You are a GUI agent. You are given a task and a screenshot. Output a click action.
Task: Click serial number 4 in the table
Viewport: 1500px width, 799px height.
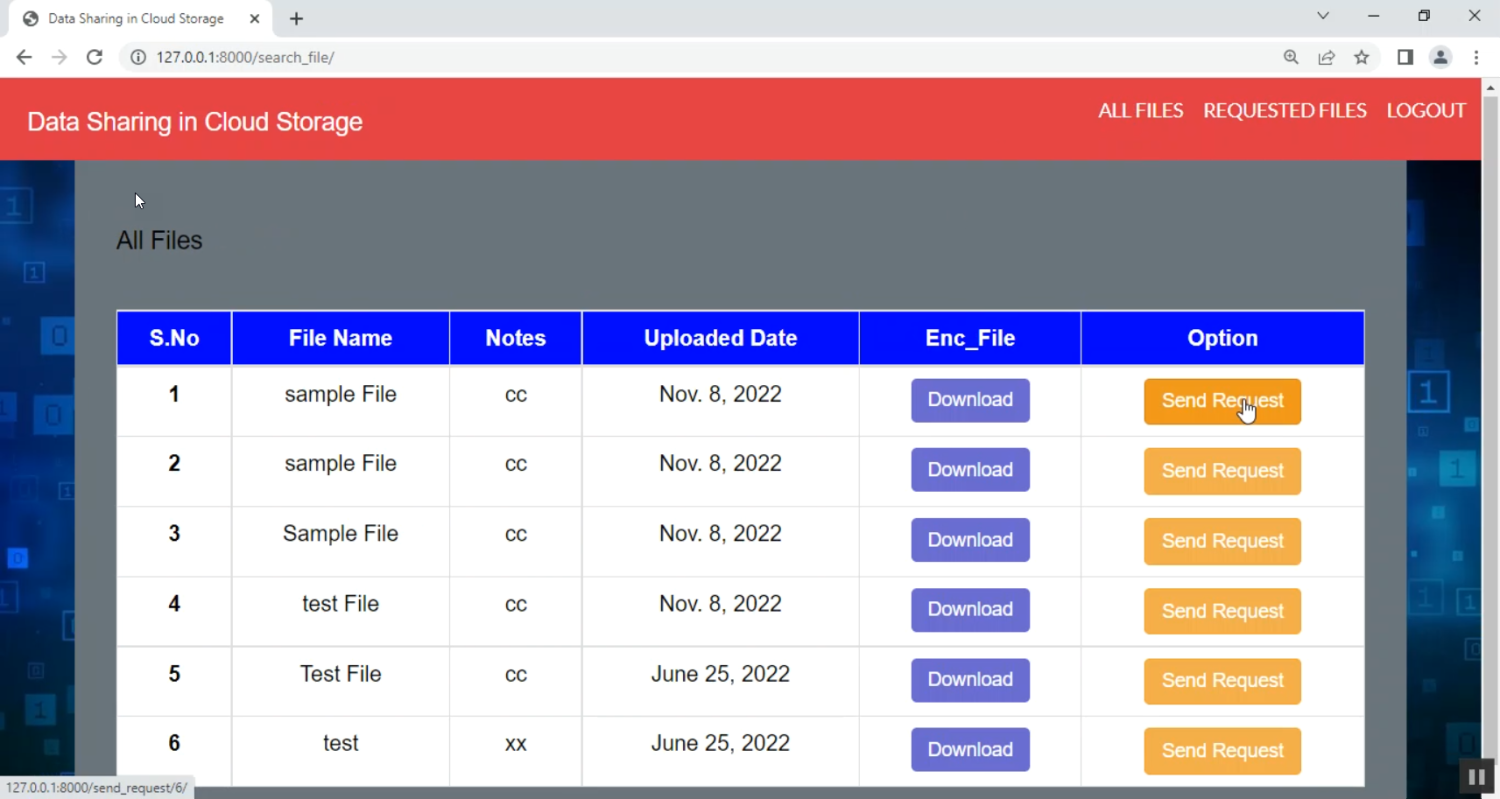click(x=174, y=603)
